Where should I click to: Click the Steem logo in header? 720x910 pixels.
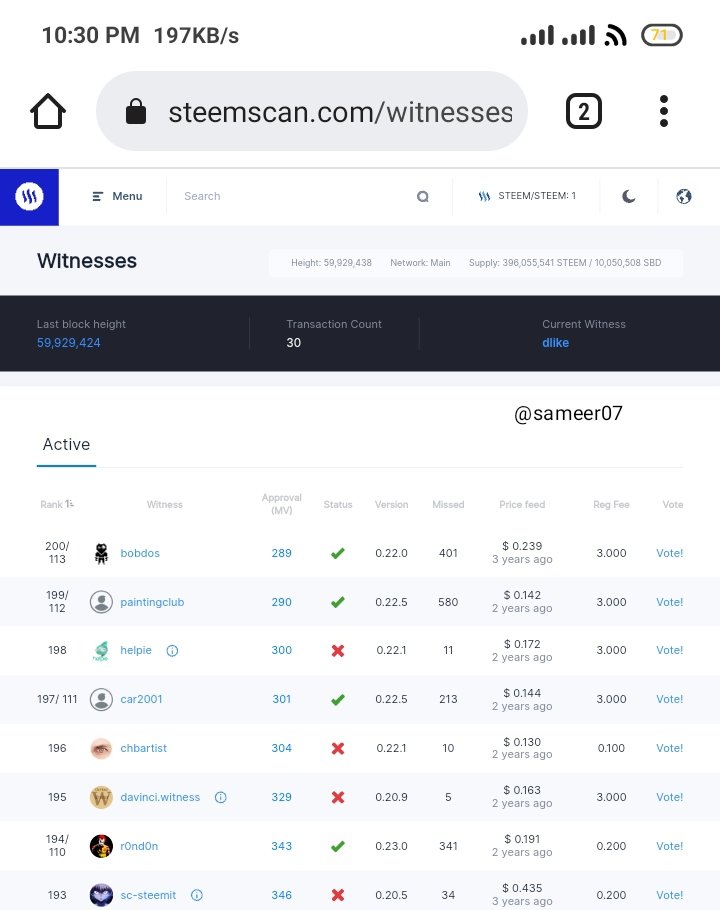click(x=29, y=197)
